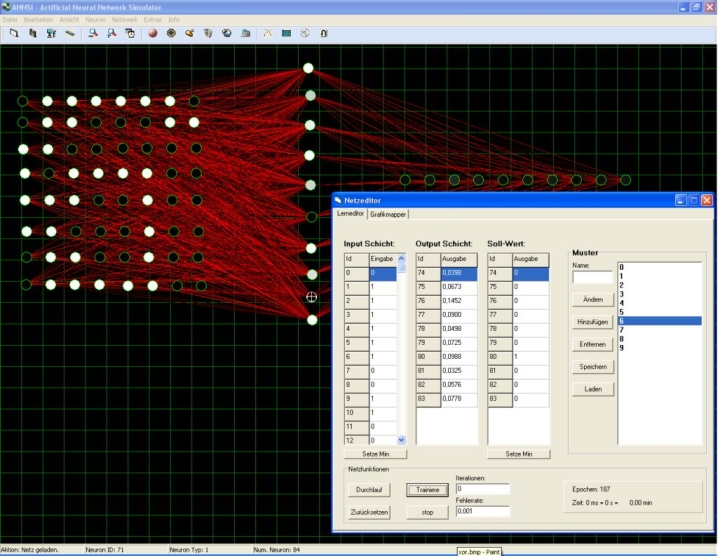
Task: Click the globe icon in toolbar
Action: click(x=227, y=33)
